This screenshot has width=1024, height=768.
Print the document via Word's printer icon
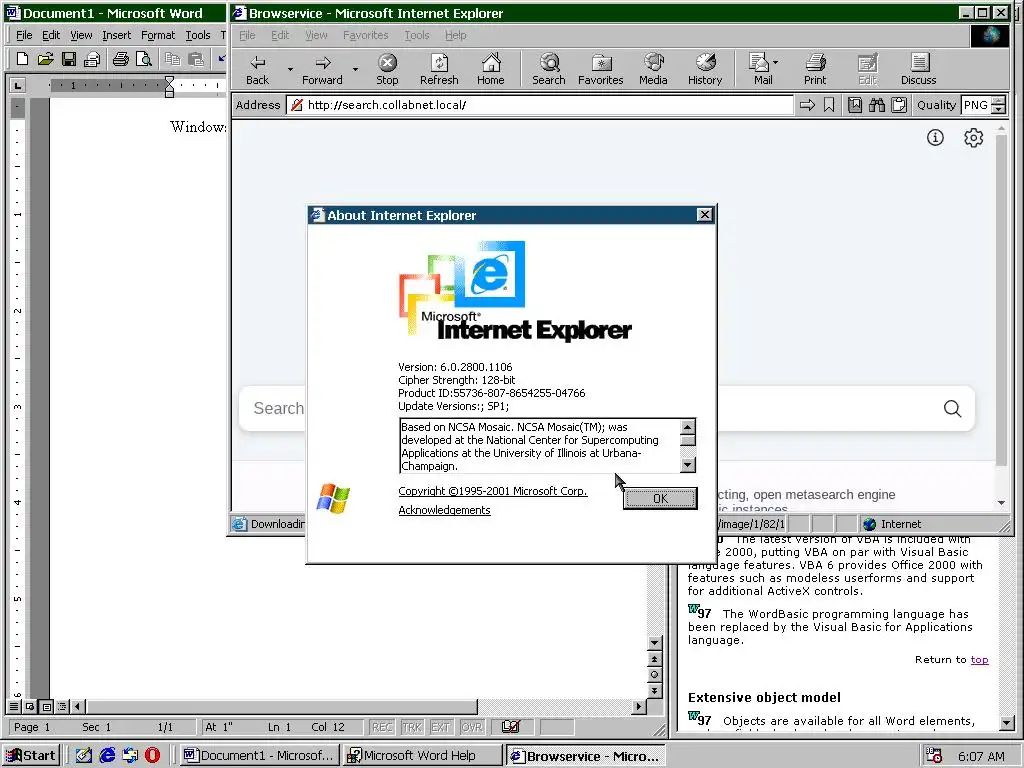pos(120,59)
